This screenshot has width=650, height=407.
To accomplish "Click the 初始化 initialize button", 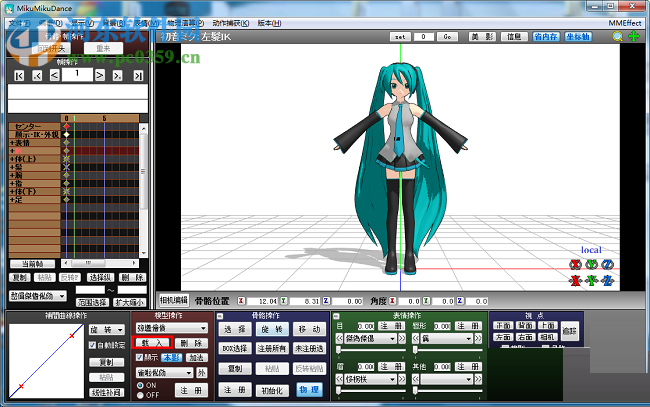I will 272,390.
